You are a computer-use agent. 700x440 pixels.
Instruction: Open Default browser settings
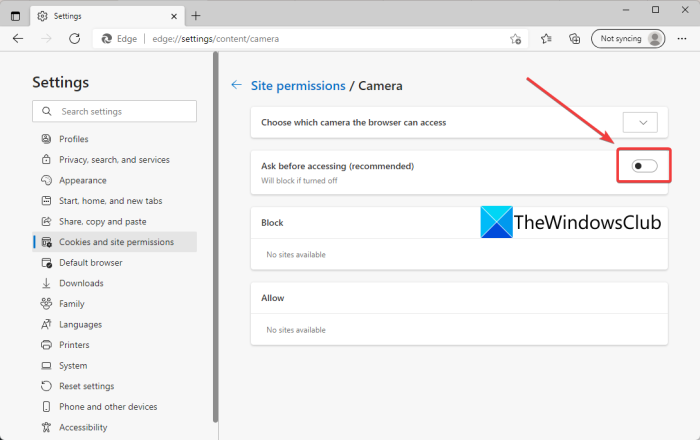(91, 262)
